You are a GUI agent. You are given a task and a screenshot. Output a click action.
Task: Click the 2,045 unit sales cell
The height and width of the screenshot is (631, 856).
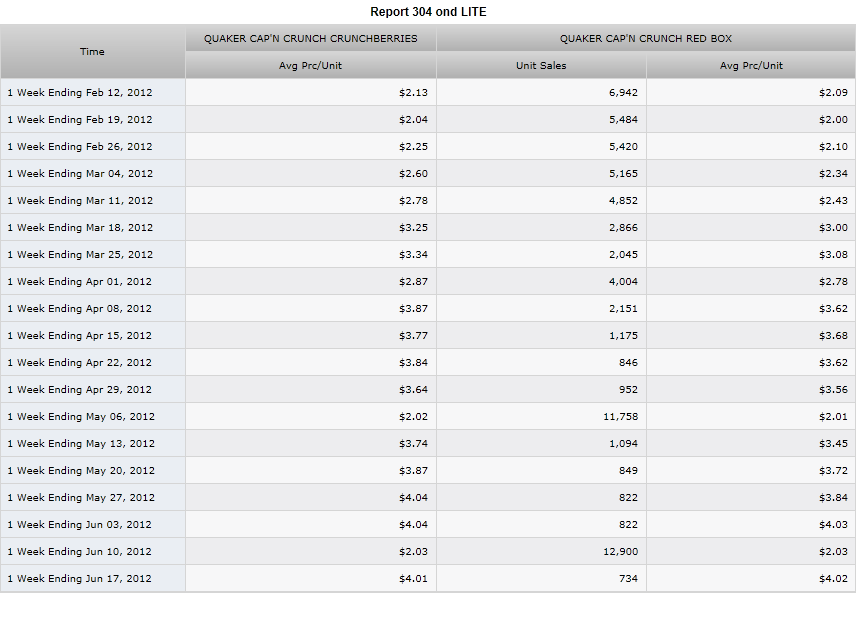541,254
